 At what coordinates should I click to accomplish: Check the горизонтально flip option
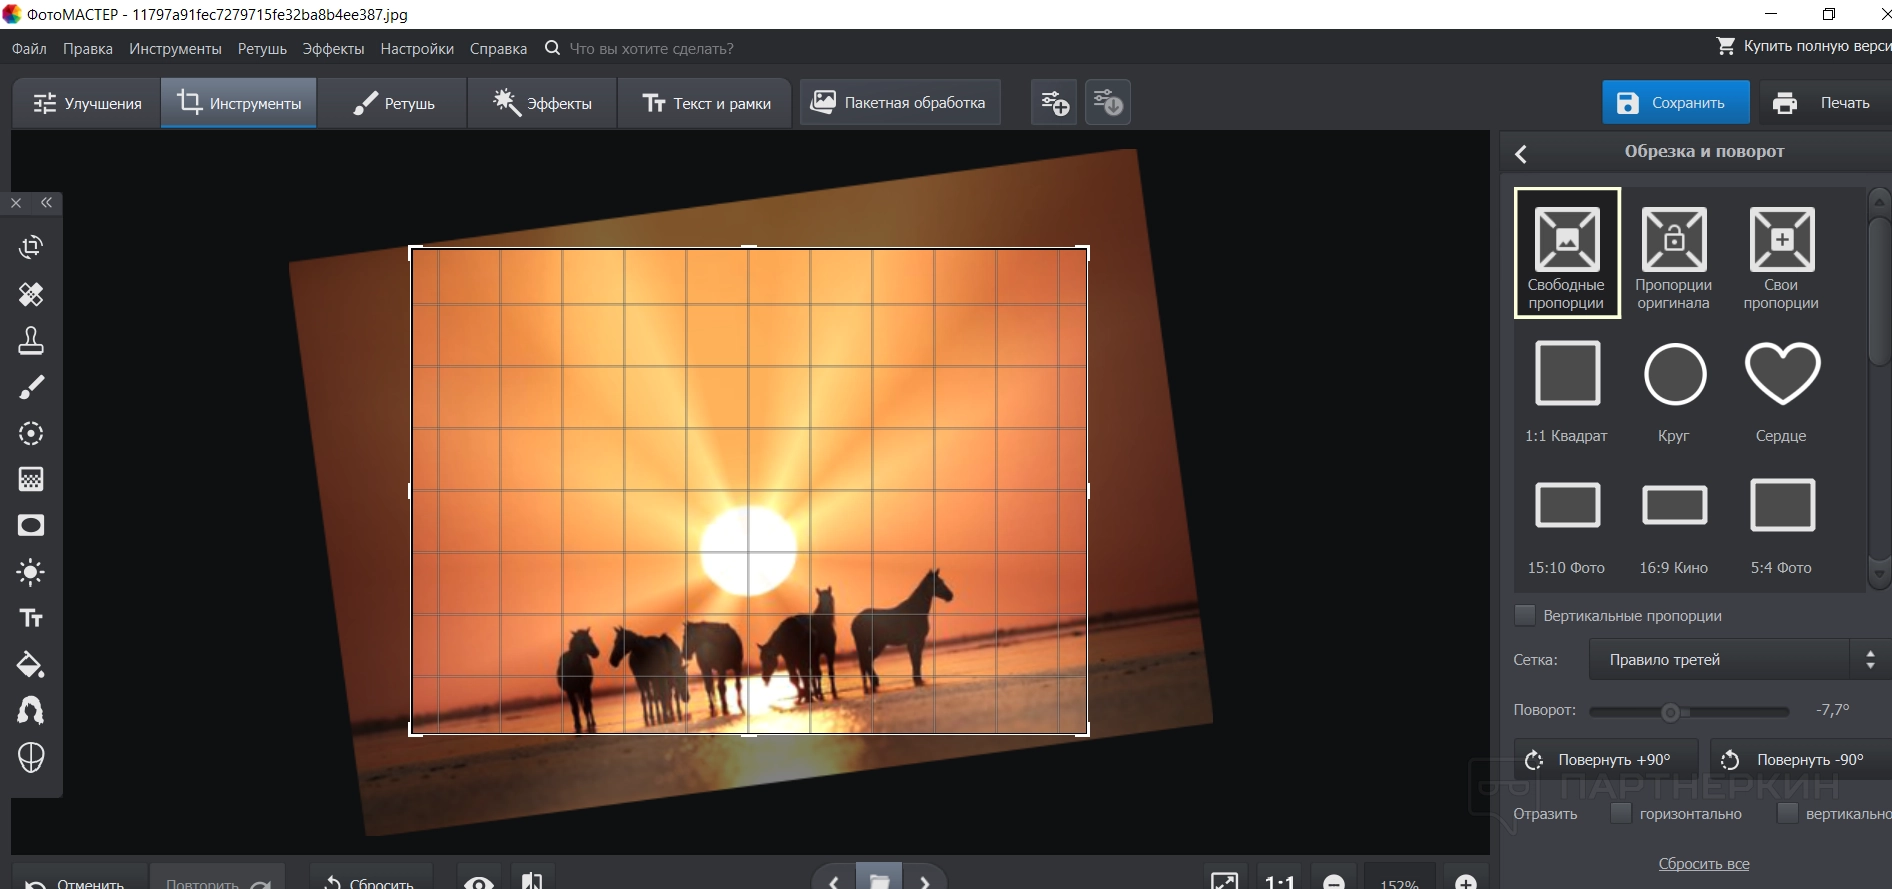[x=1621, y=813]
